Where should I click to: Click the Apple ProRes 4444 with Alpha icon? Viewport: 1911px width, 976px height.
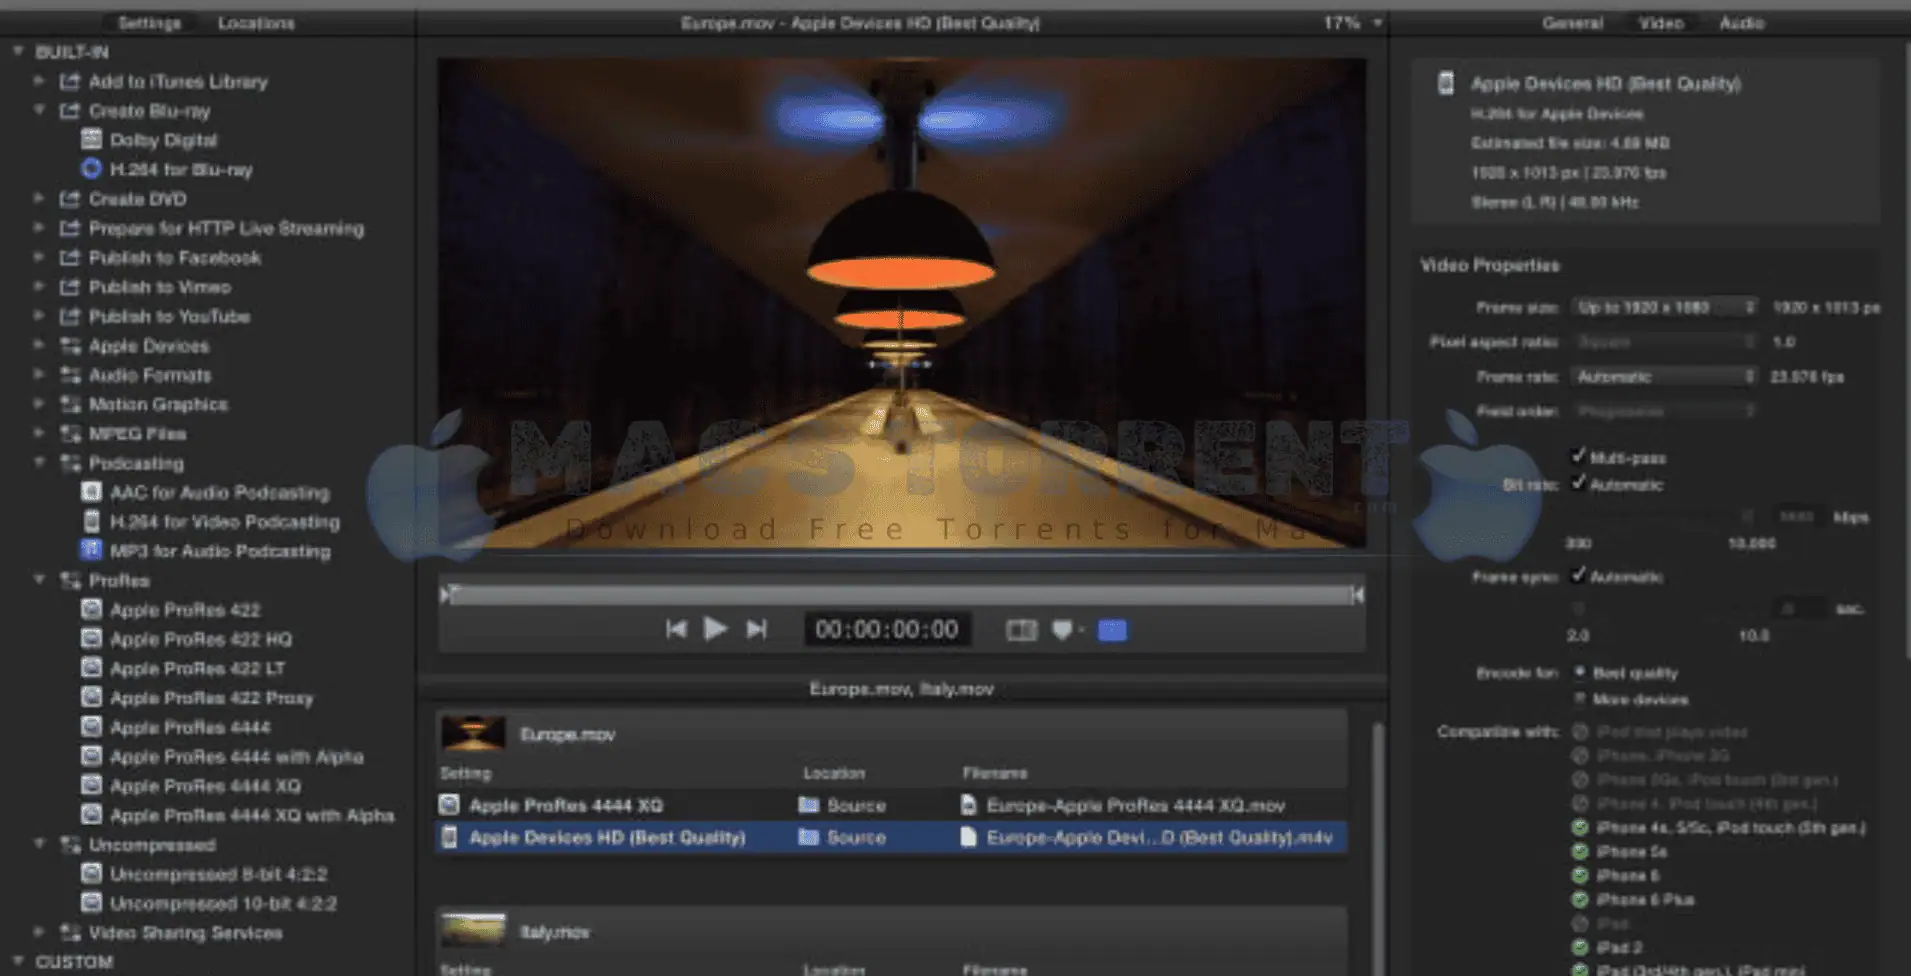point(91,756)
